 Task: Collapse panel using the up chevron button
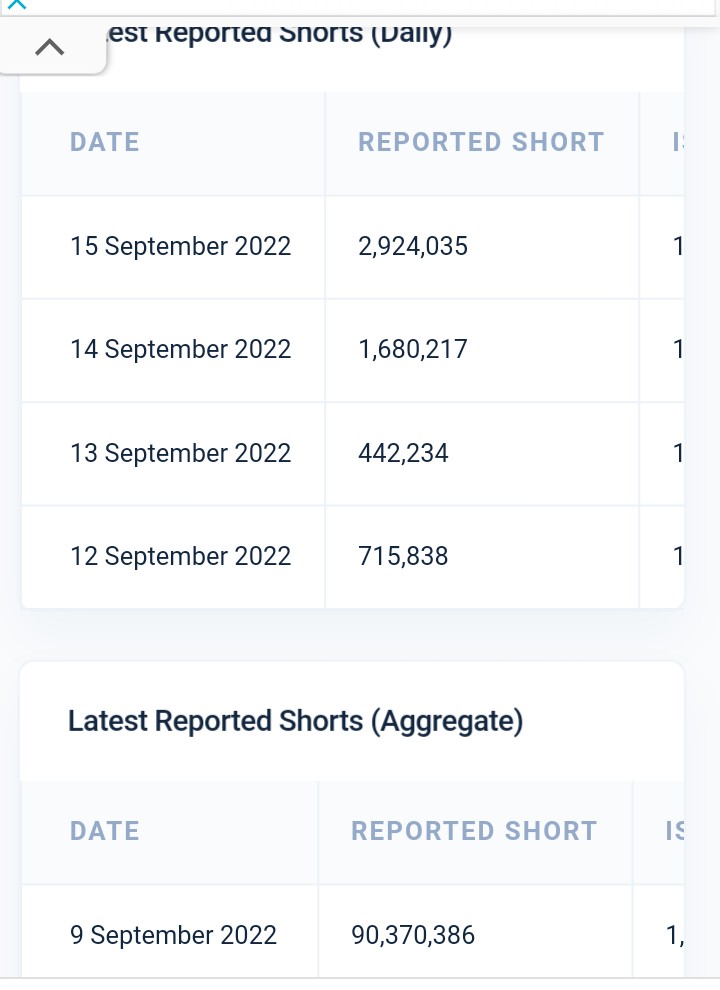(50, 47)
